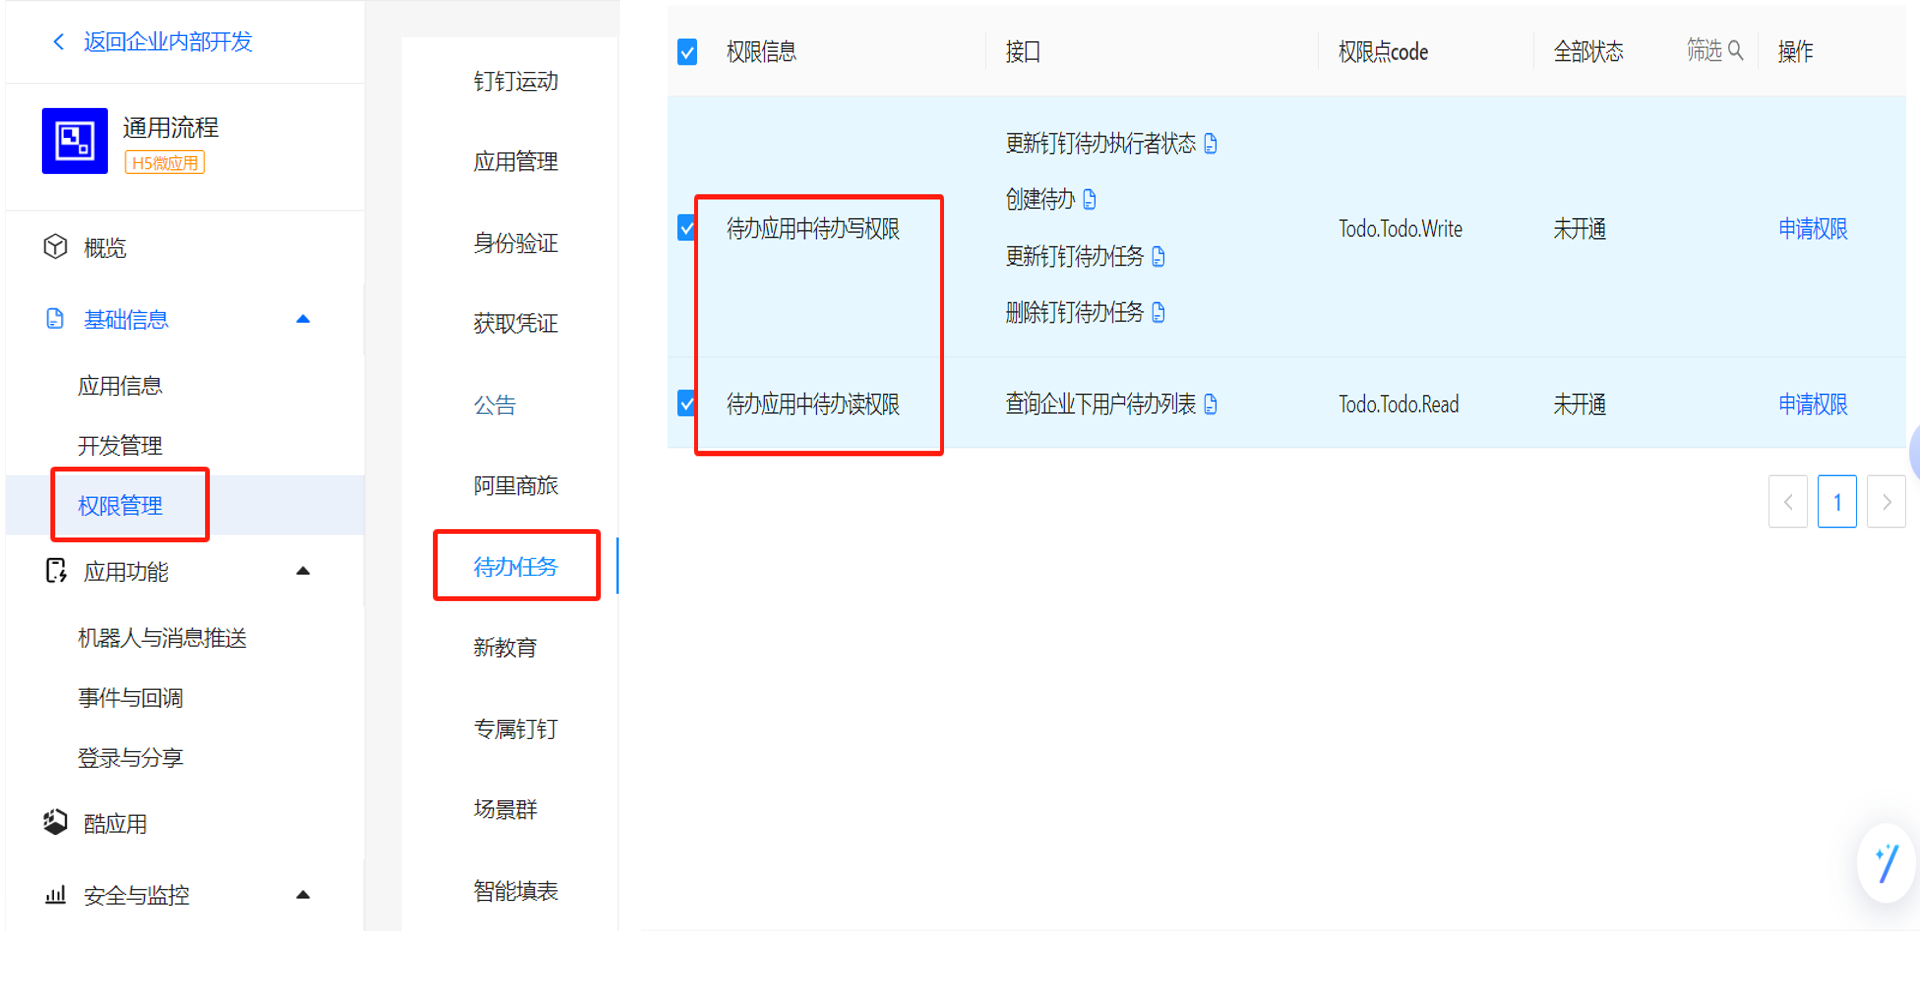Open doc icon beside 删除钉钉待办任务
Screen dimensions: 1920x1006
click(x=1159, y=313)
